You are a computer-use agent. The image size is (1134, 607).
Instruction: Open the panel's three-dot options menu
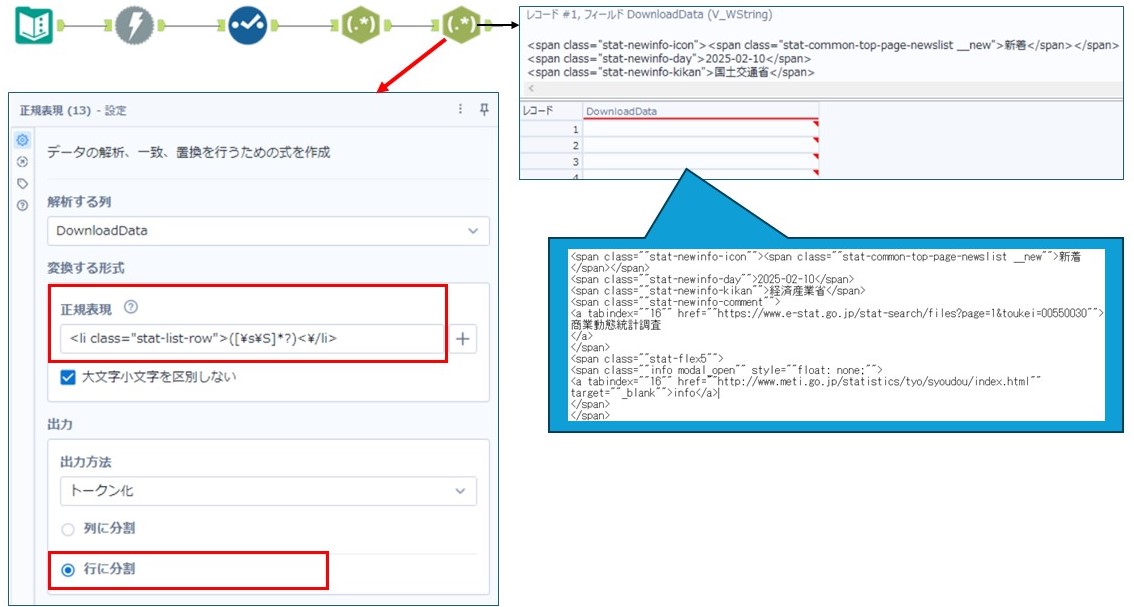460,110
